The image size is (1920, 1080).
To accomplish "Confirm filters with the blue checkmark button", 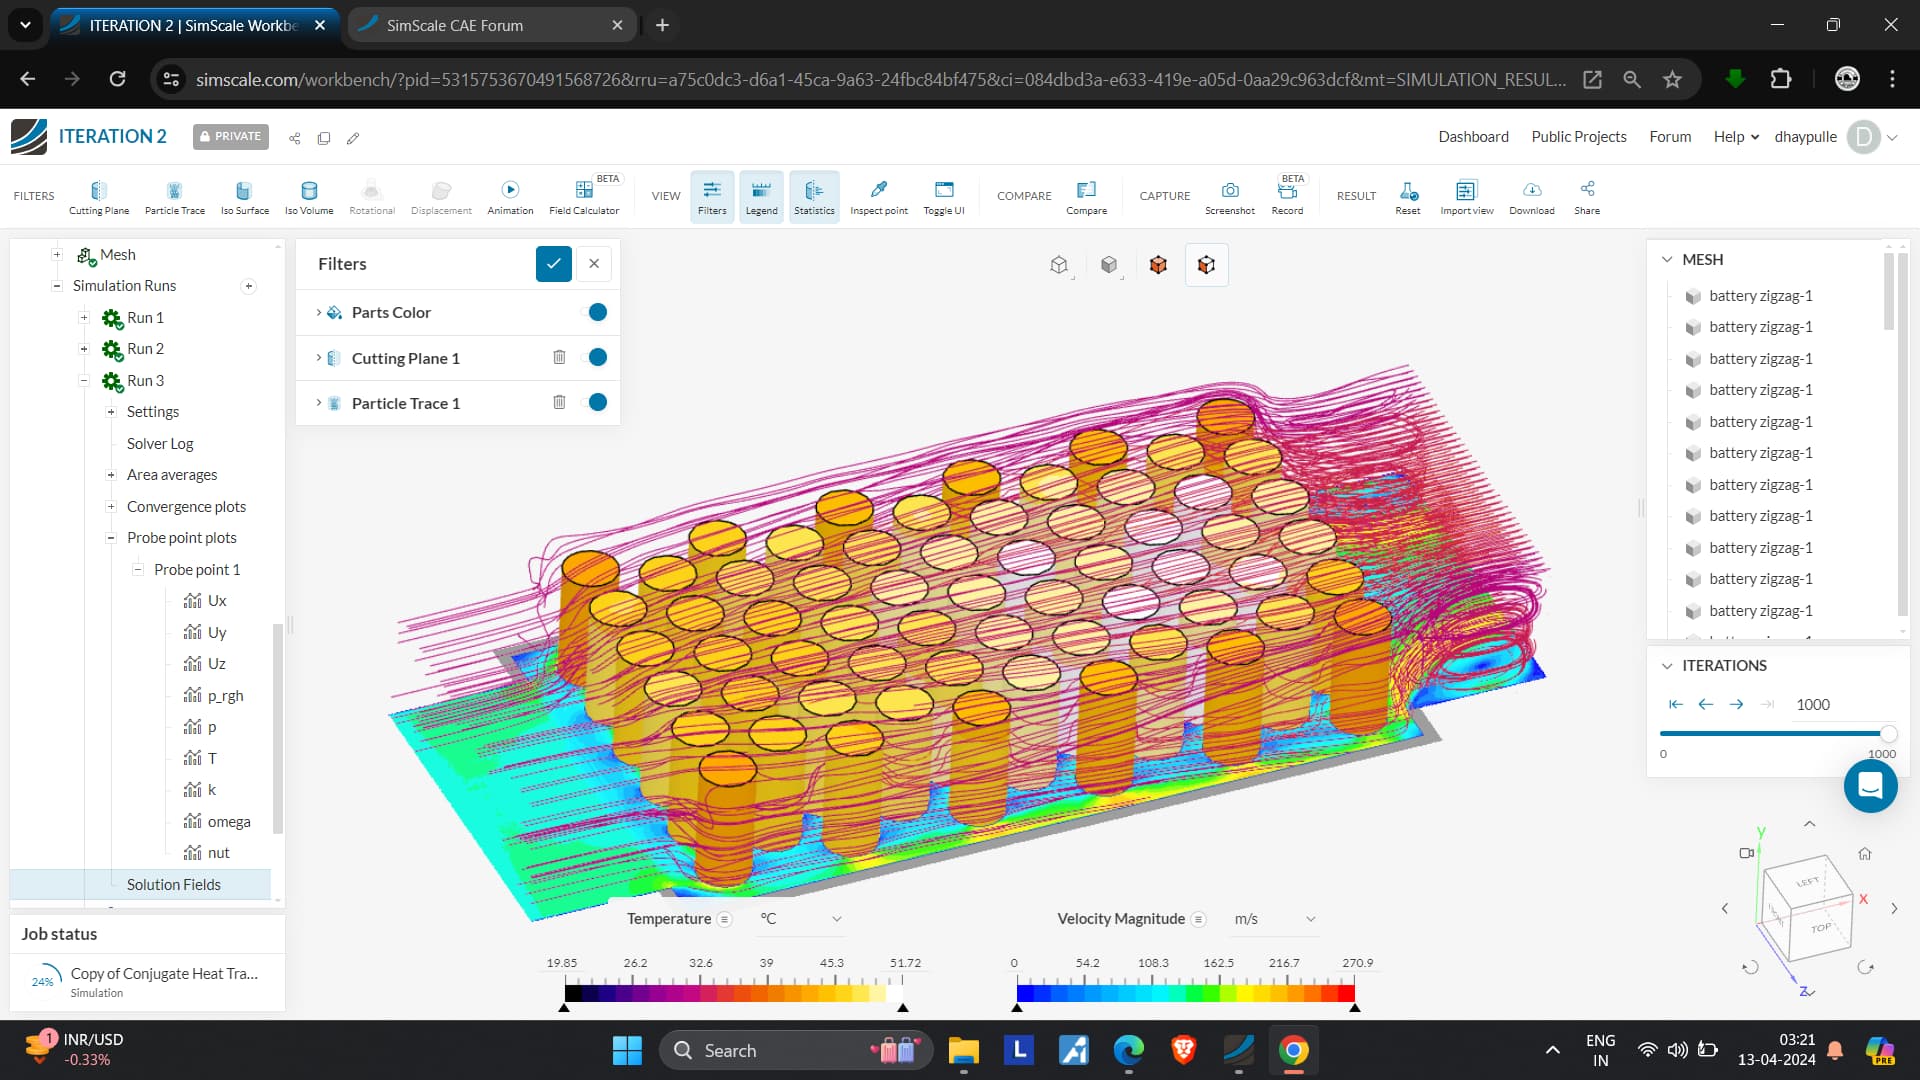I will 553,264.
